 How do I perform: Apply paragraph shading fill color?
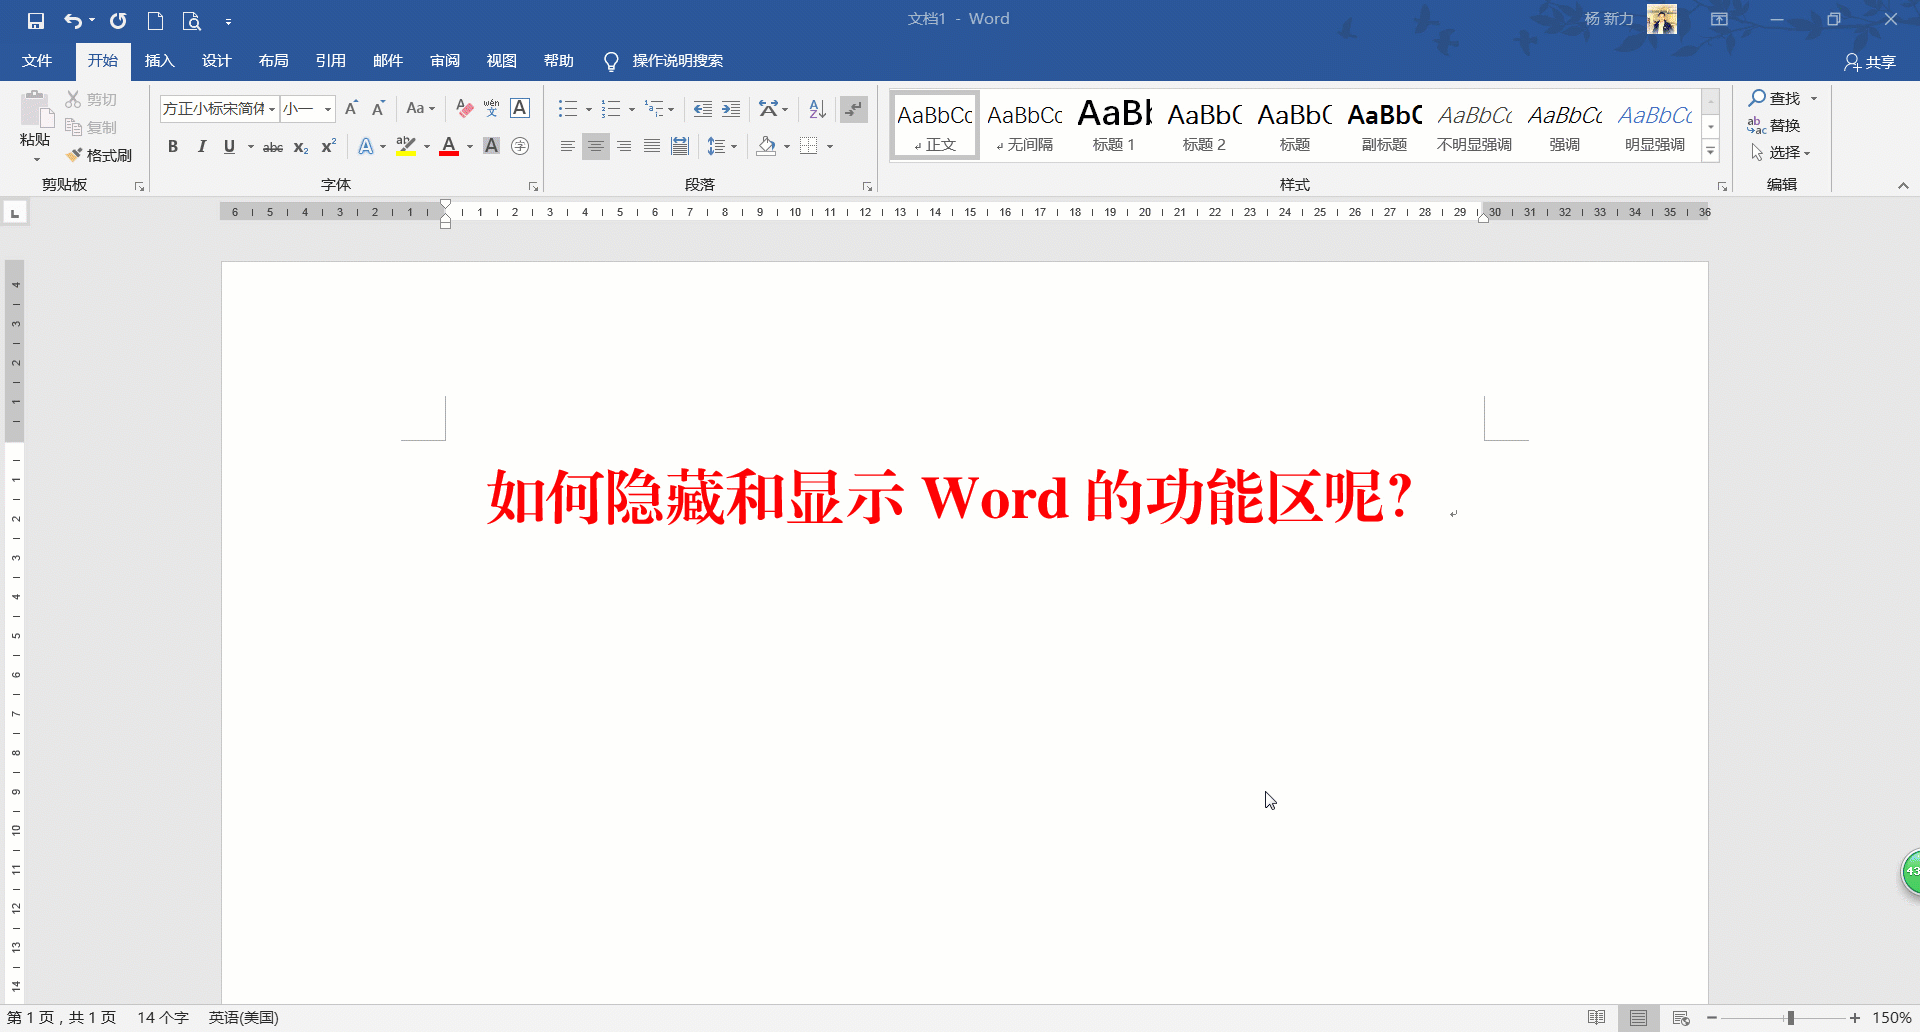pyautogui.click(x=766, y=147)
